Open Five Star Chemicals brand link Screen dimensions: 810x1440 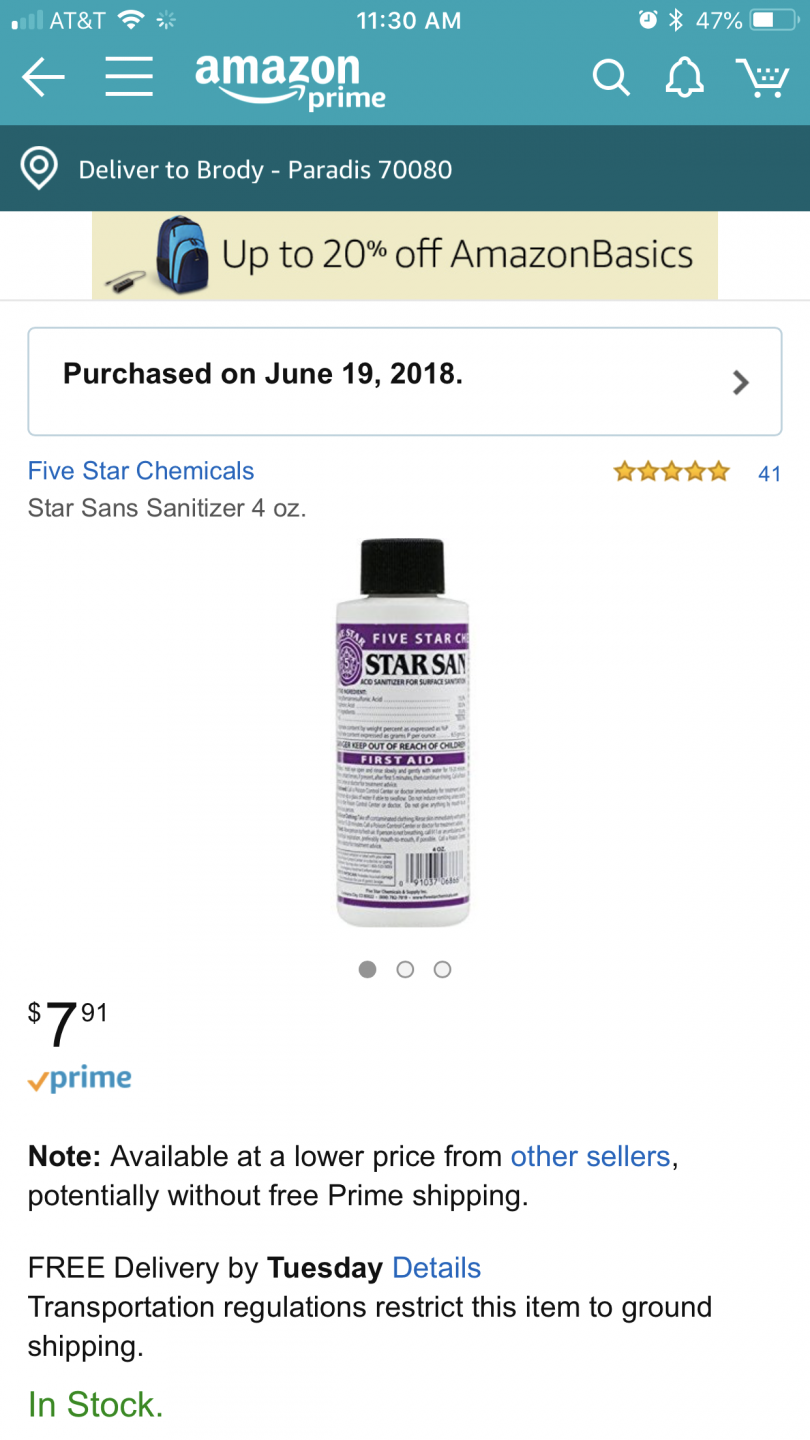tap(141, 471)
